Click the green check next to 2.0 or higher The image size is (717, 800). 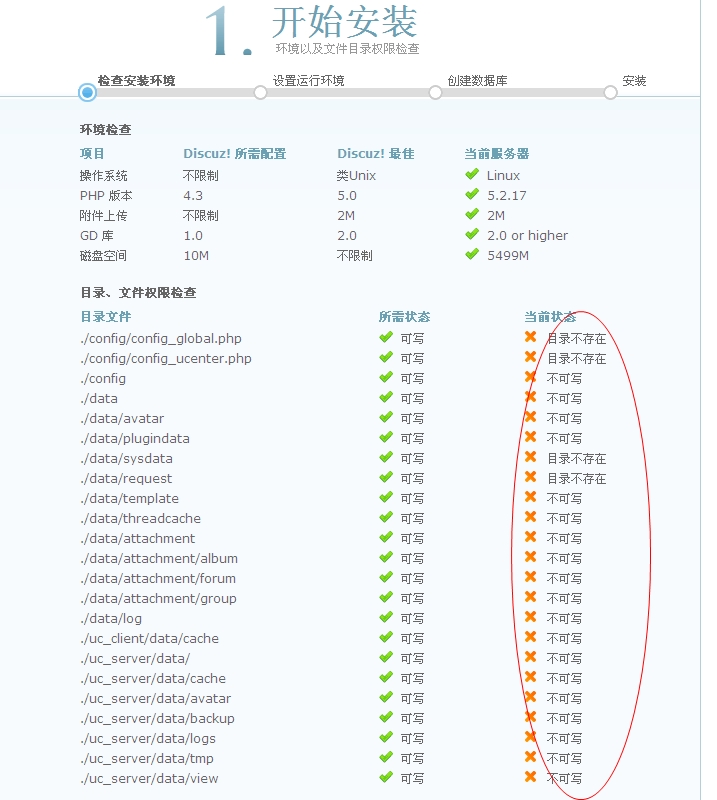point(472,234)
